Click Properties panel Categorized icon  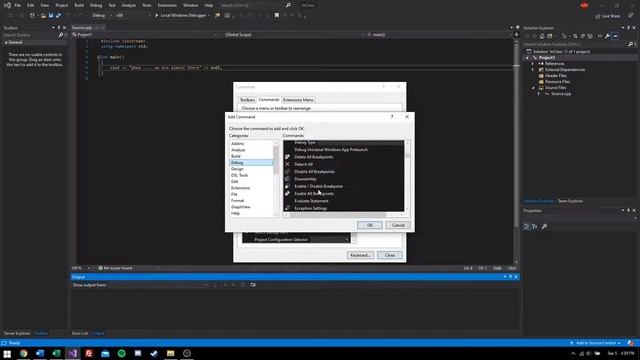[x=527, y=227]
